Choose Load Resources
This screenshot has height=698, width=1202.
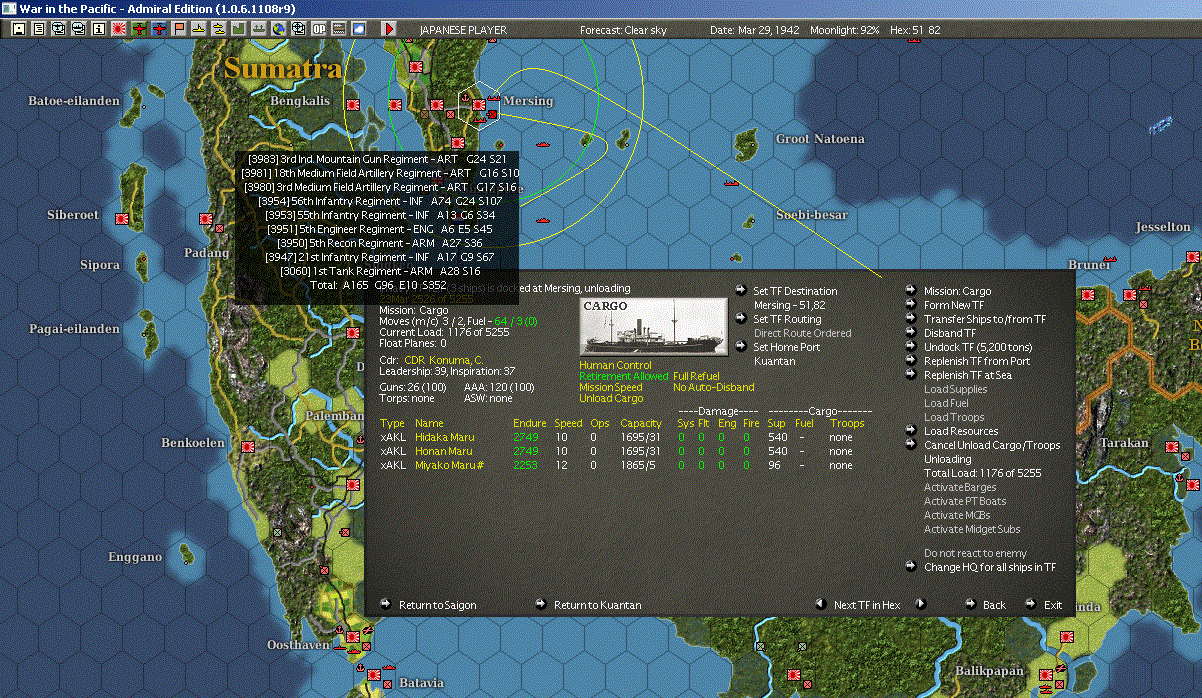[x=961, y=431]
